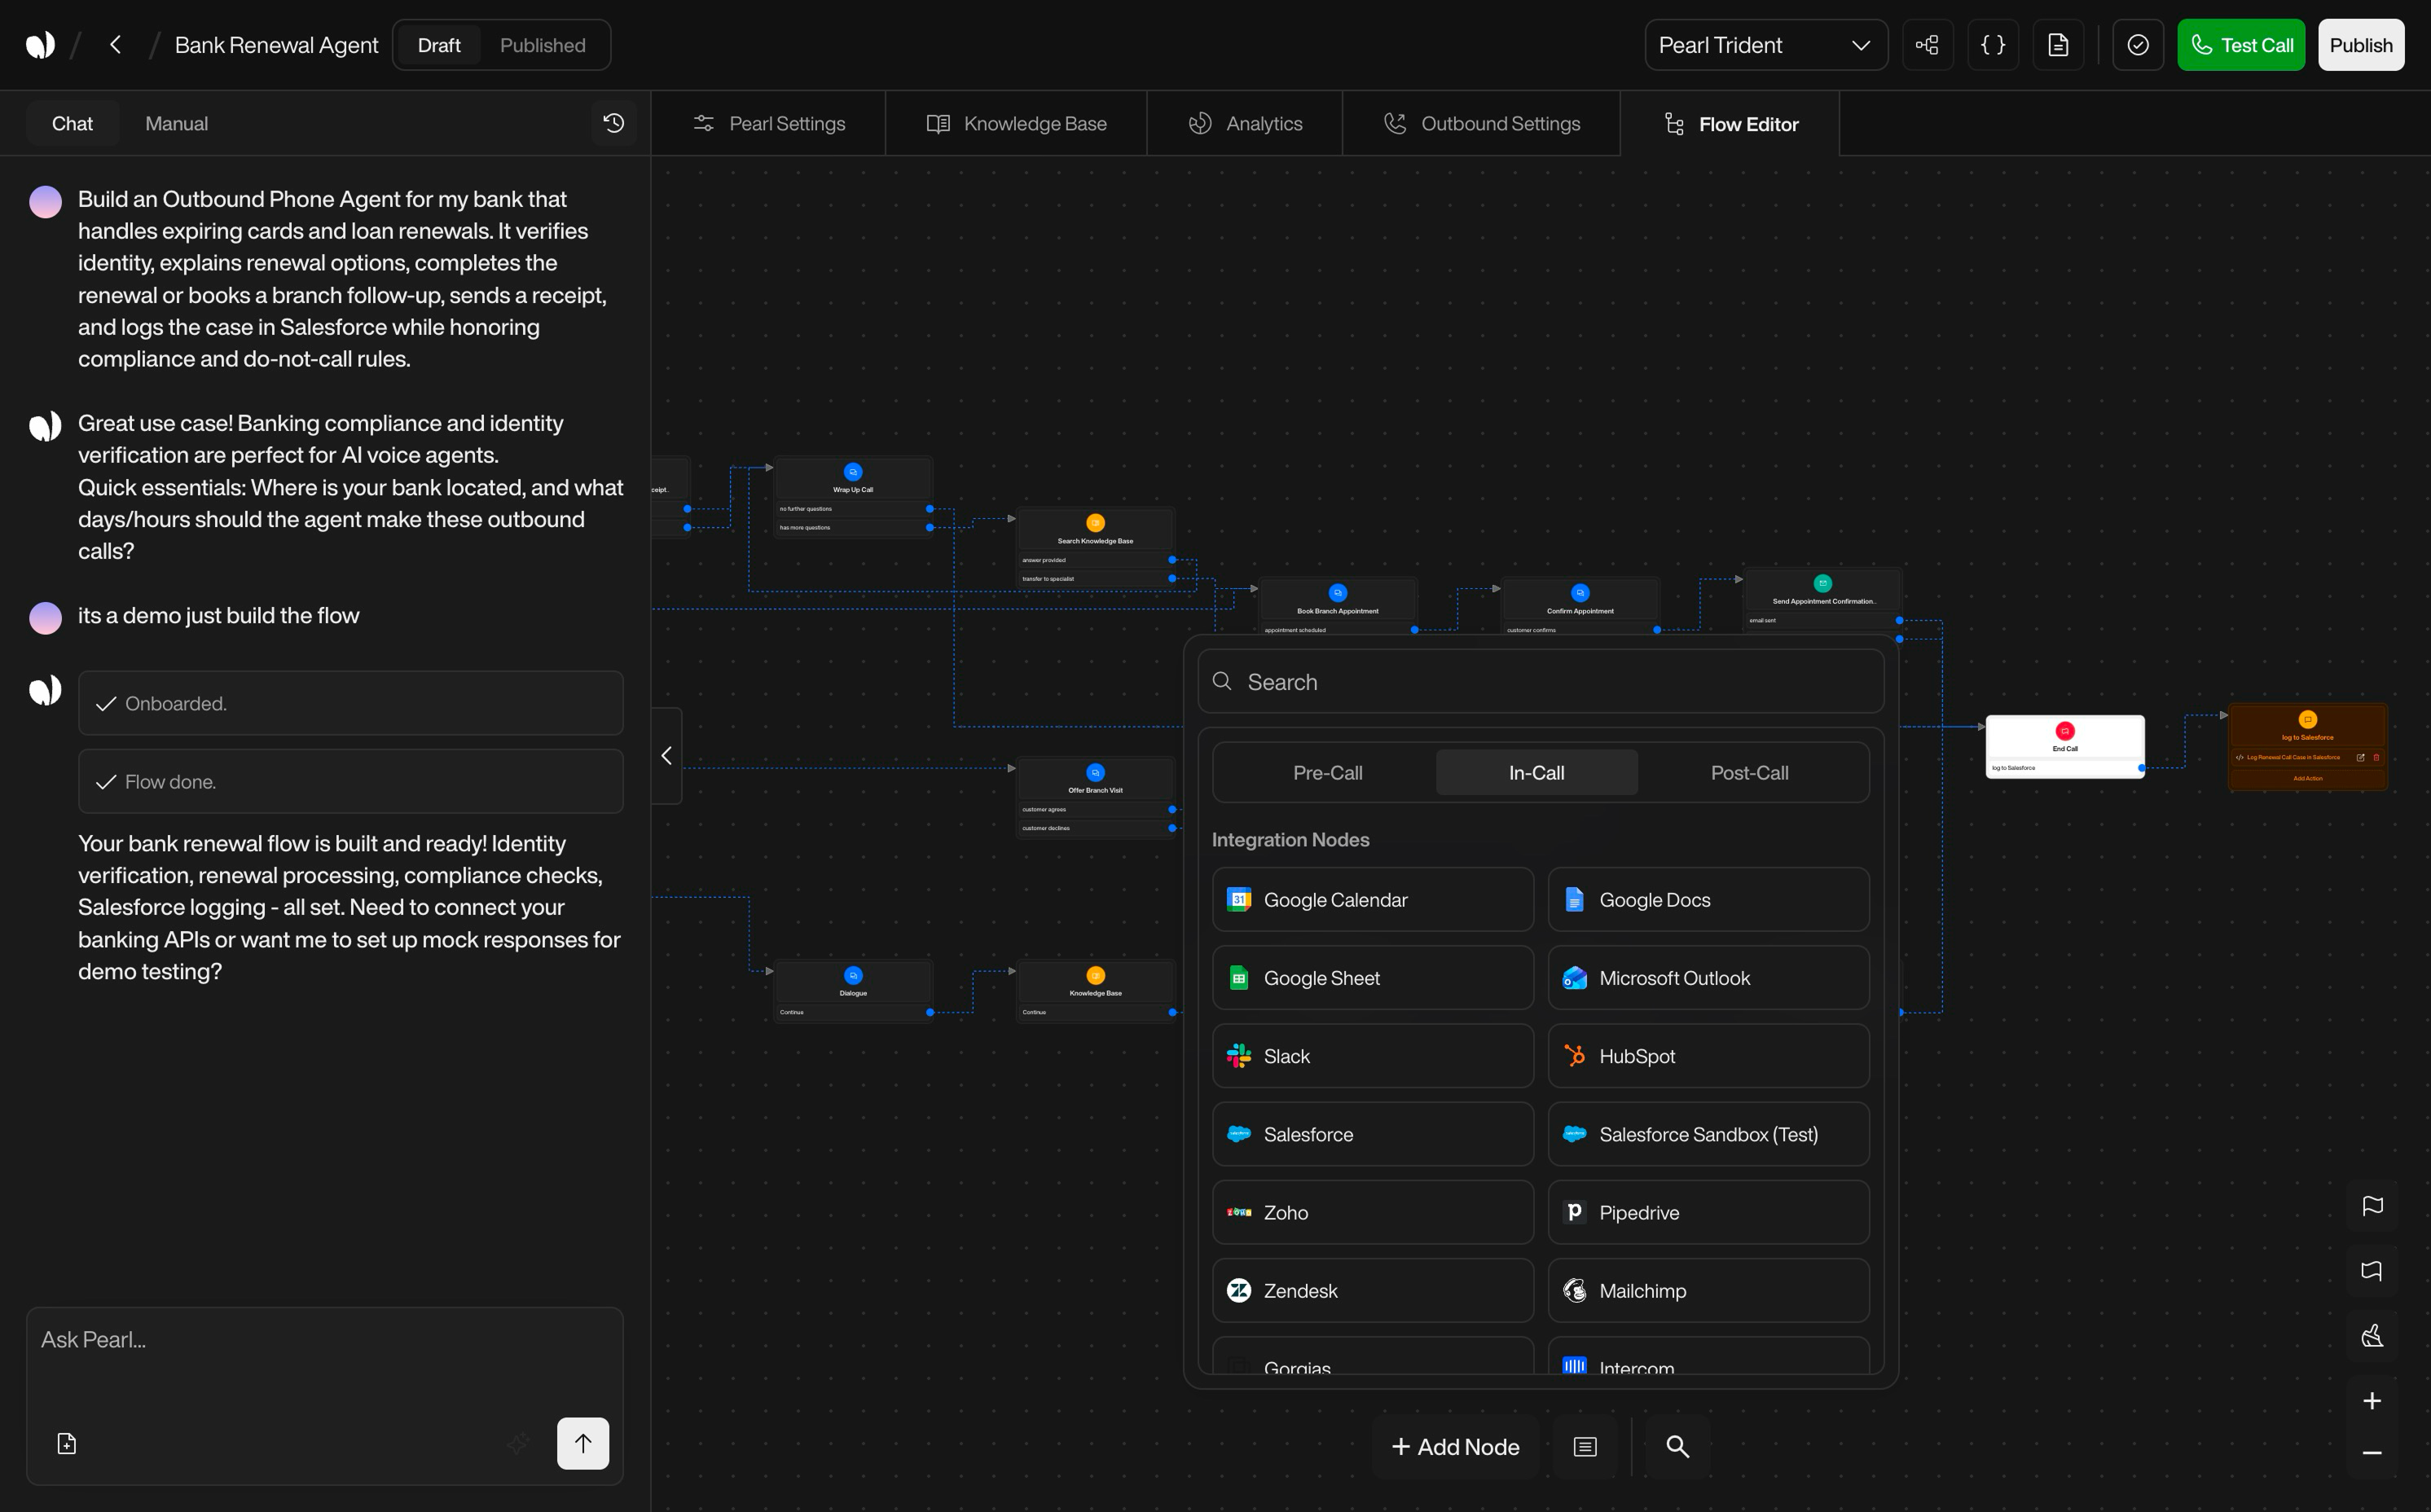The height and width of the screenshot is (1512, 2431).
Task: Click the checkmark validation icon
Action: pyautogui.click(x=2137, y=45)
